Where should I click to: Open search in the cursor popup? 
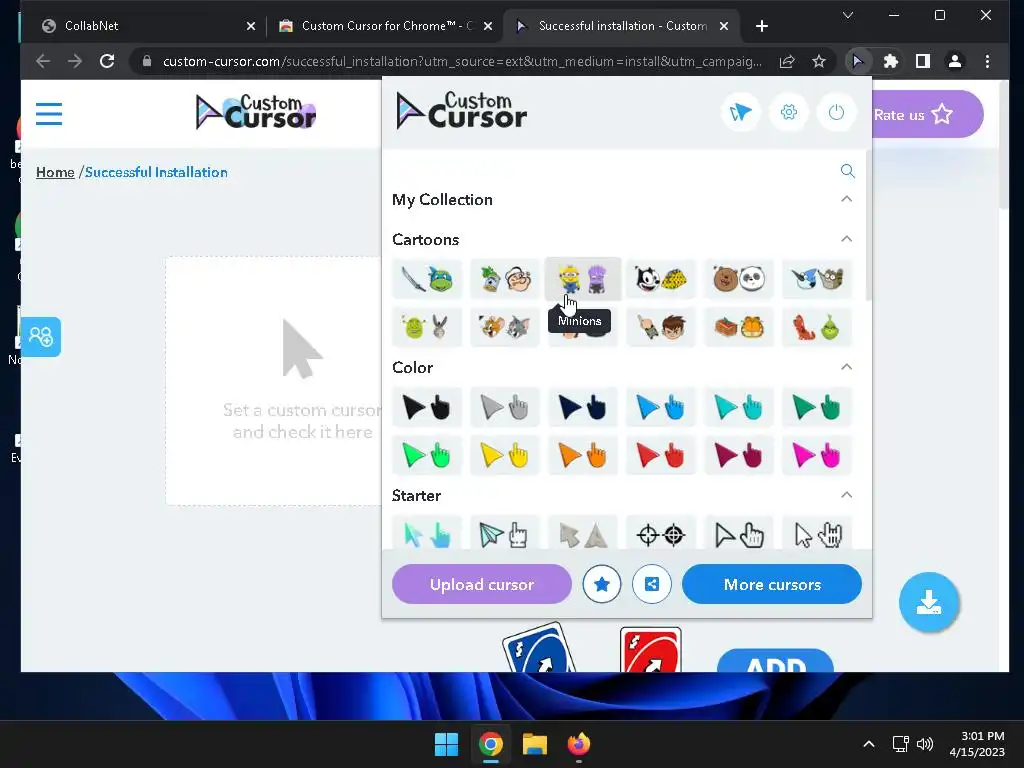[x=847, y=171]
